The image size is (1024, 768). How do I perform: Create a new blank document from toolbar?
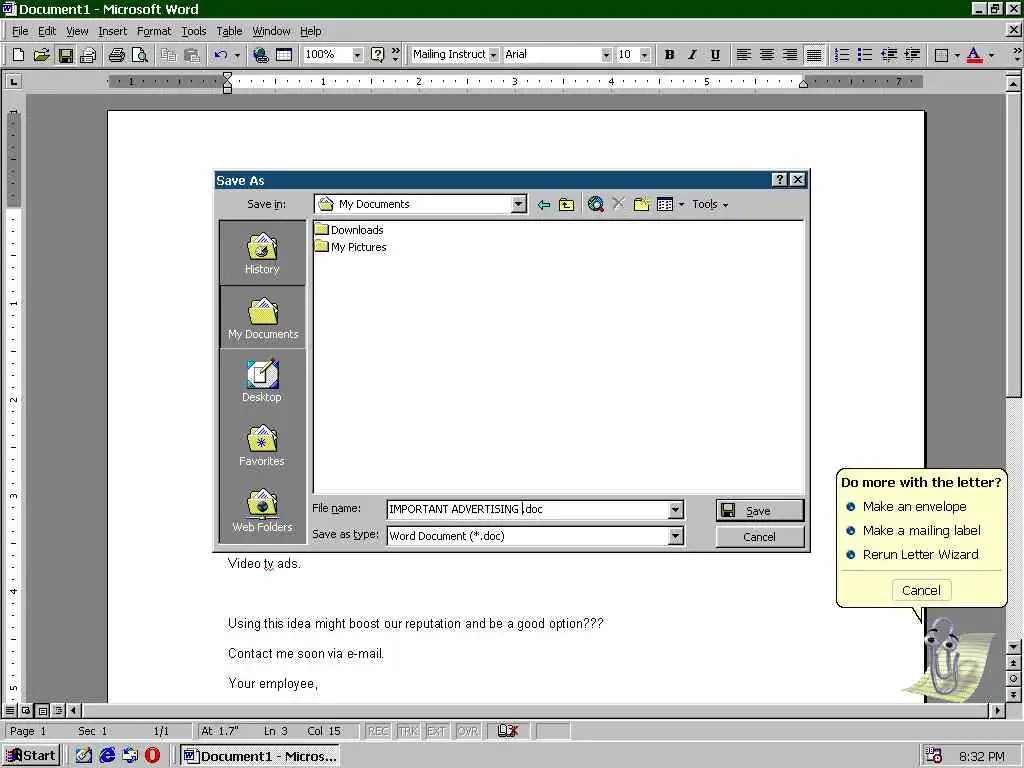tap(18, 55)
